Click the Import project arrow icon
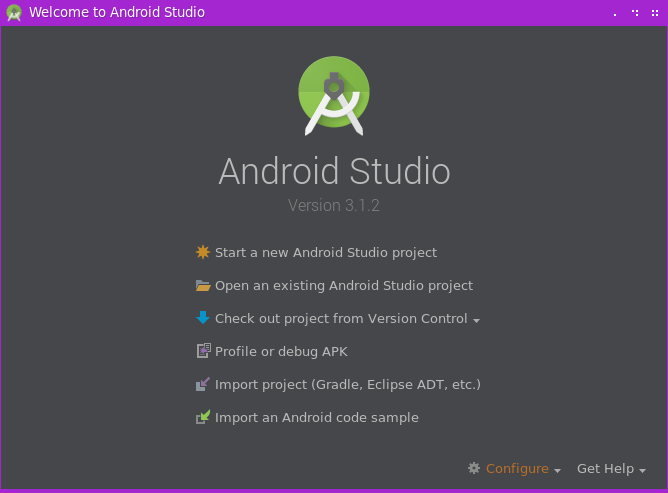This screenshot has height=493, width=668. pos(203,384)
